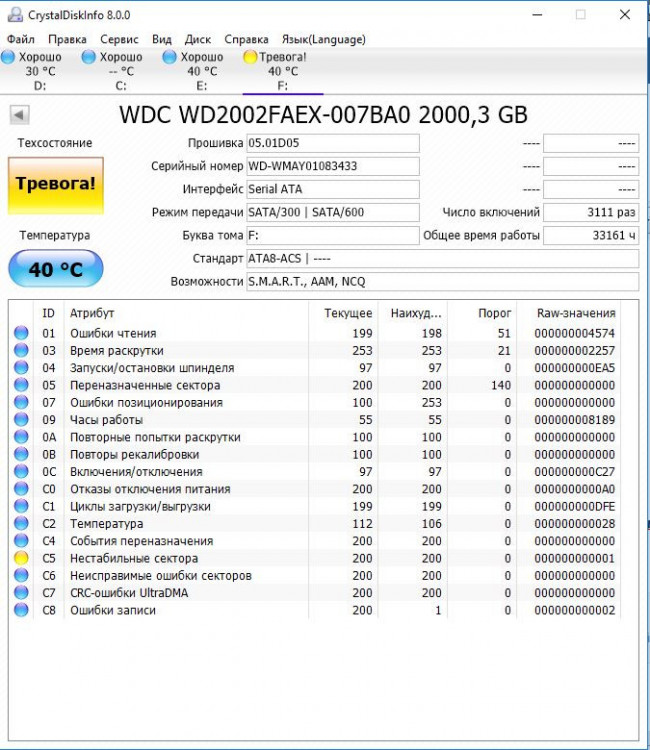The height and width of the screenshot is (750, 650).
Task: Click status orb for C0 Отказы отключения питания
Action: (21, 489)
